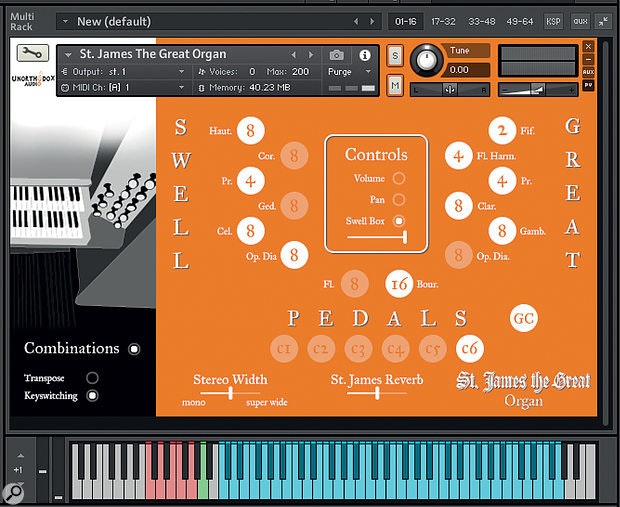Toggle the Pedals Bour. 16 stop
Viewport: 620px width, 507px height.
coord(399,284)
